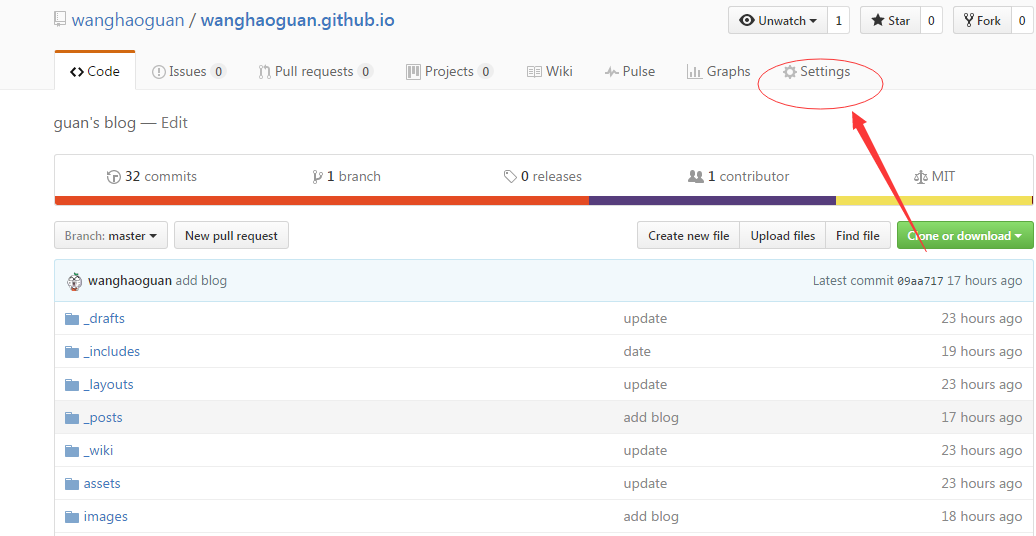The width and height of the screenshot is (1036, 536).
Task: Open the Unwatch dropdown
Action: (x=778, y=20)
